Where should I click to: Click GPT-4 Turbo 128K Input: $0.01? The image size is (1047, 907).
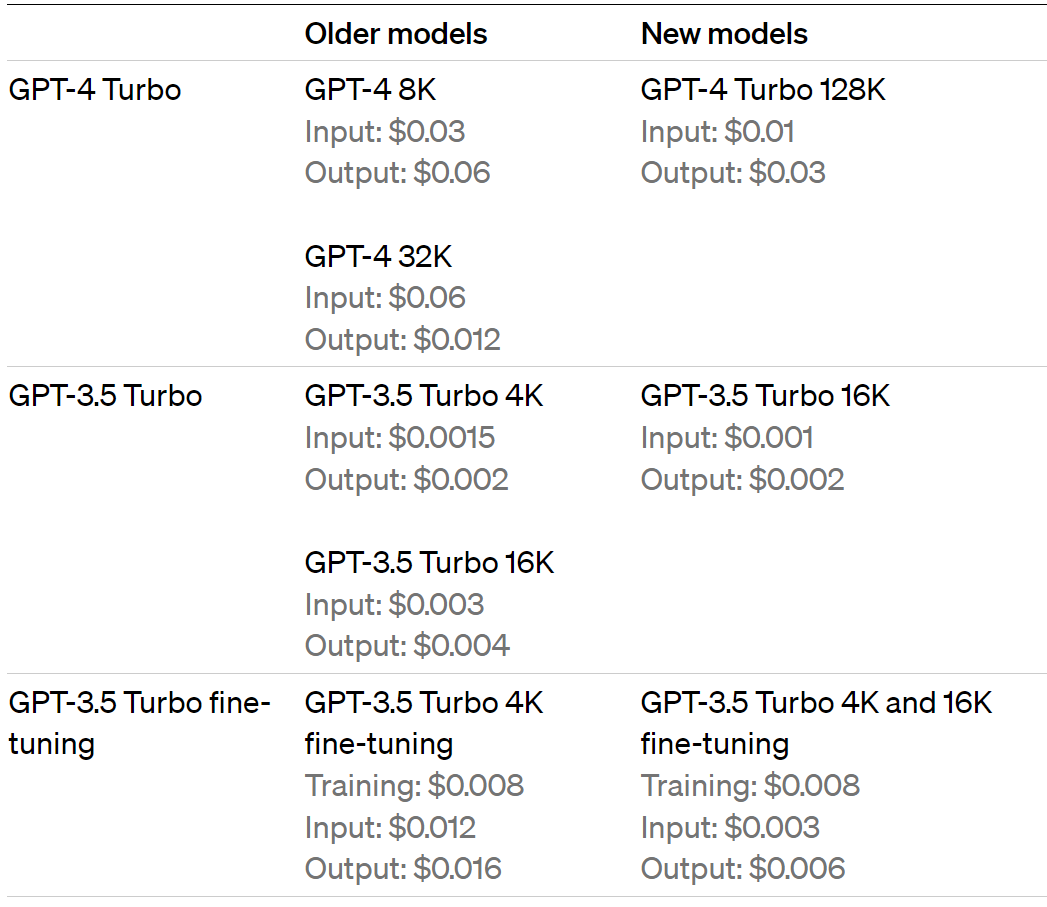pos(718,132)
